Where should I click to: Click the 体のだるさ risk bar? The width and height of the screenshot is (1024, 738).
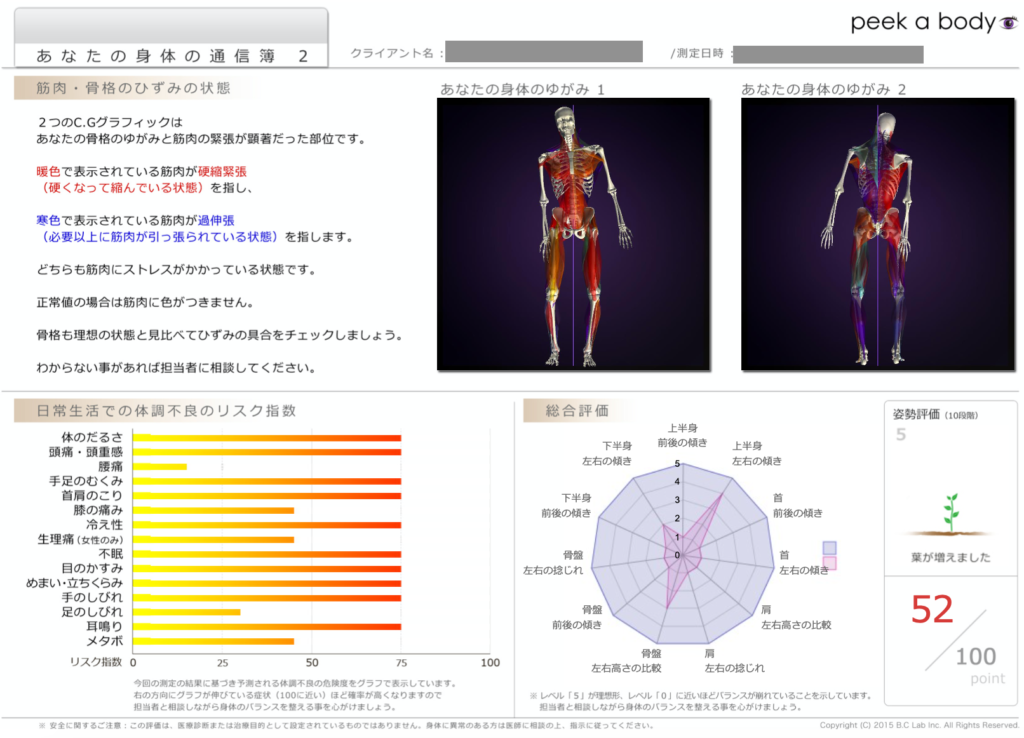267,438
